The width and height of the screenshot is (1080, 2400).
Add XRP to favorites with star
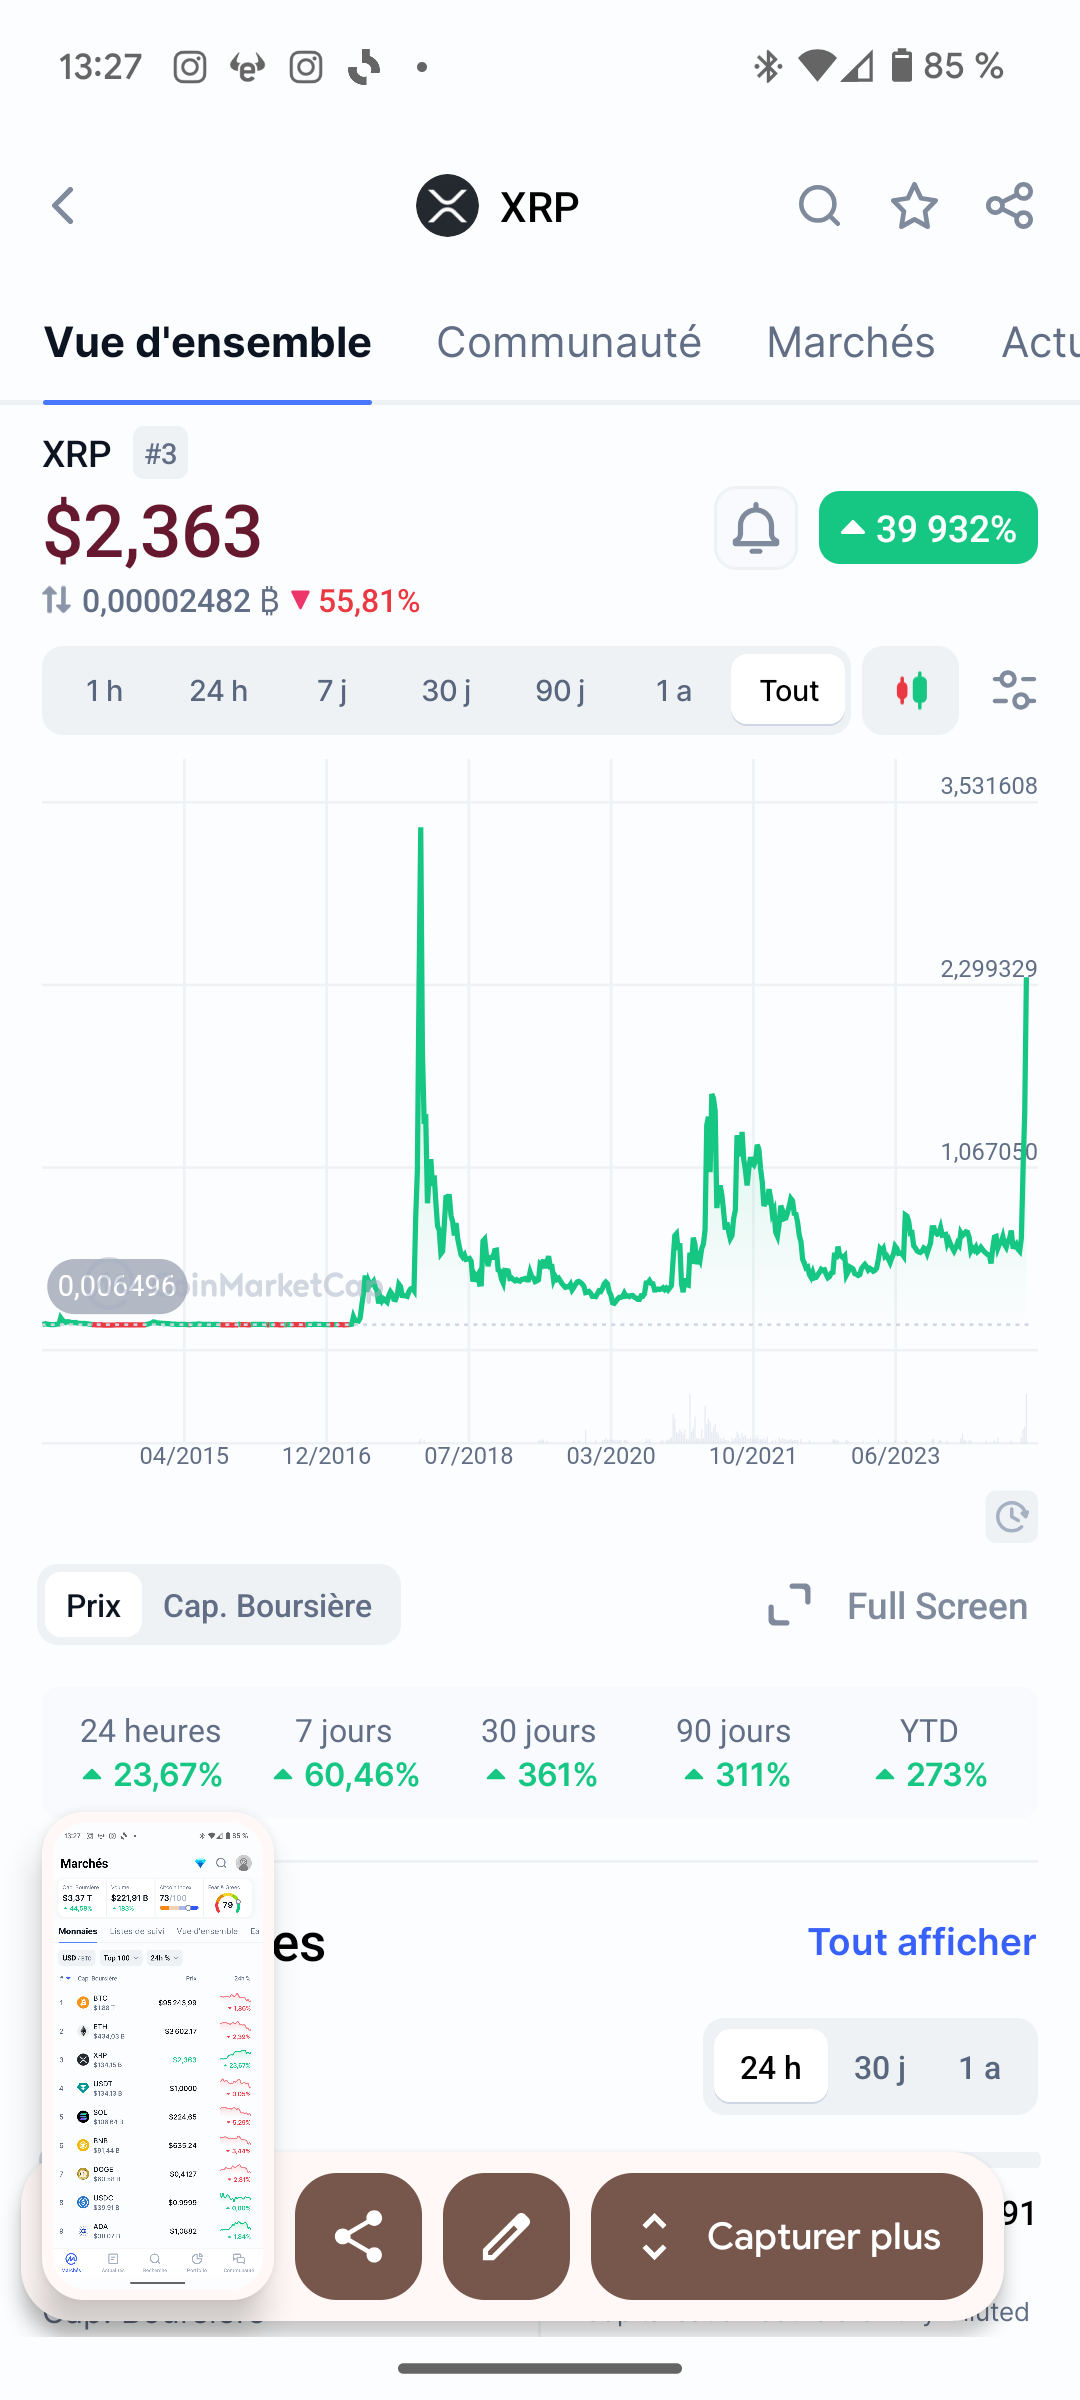[914, 206]
